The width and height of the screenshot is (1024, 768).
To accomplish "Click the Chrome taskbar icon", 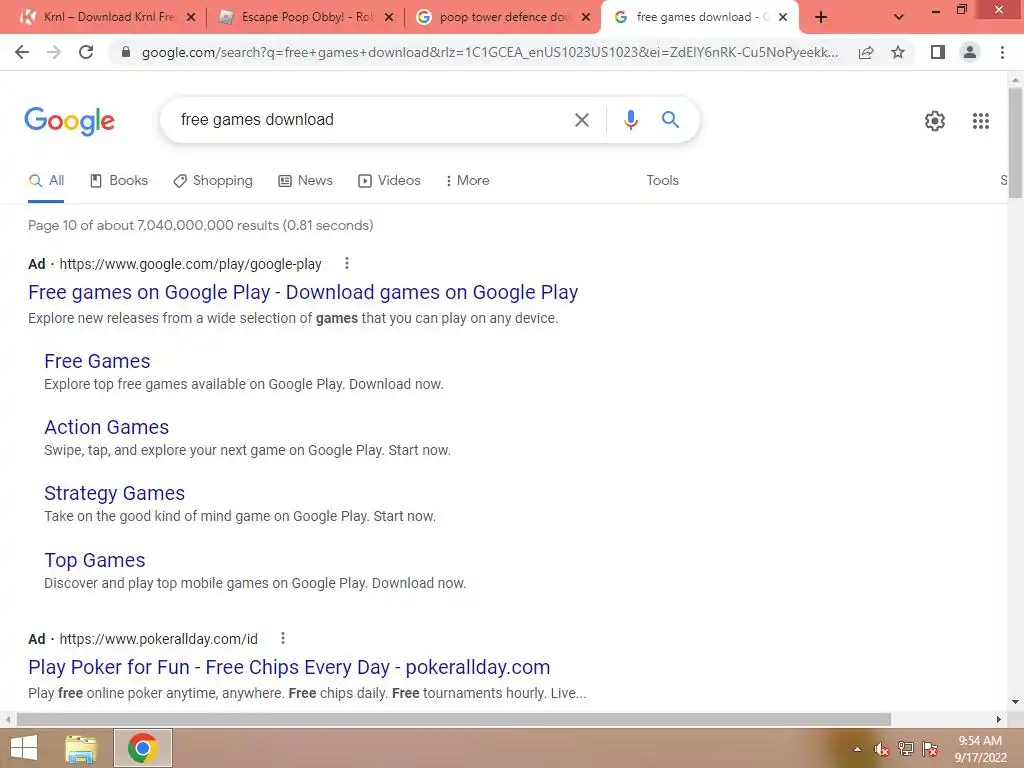I will pos(142,748).
